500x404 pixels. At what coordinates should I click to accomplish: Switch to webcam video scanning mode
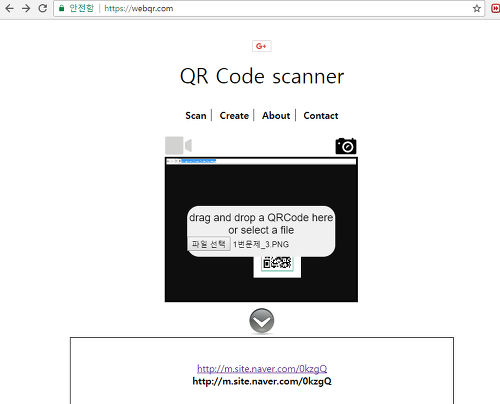pyautogui.click(x=178, y=145)
